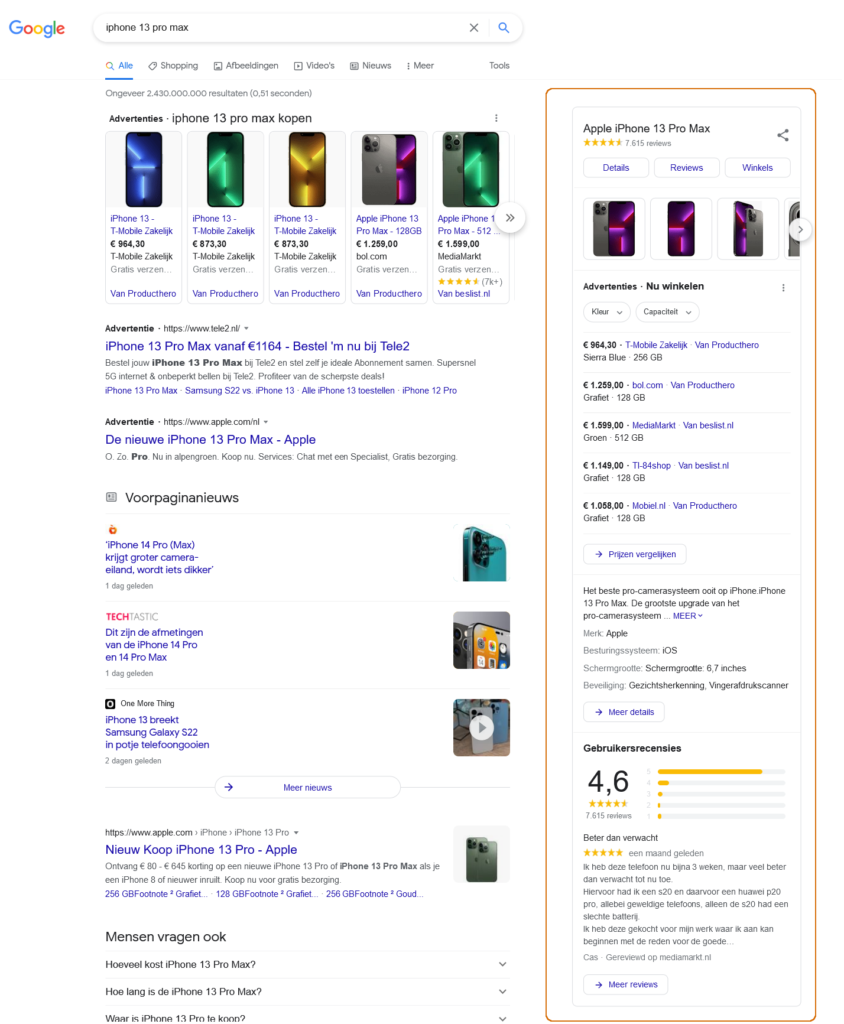844x1024 pixels.
Task: Click into the search field 'iphone 13 pro max'
Action: coord(281,27)
